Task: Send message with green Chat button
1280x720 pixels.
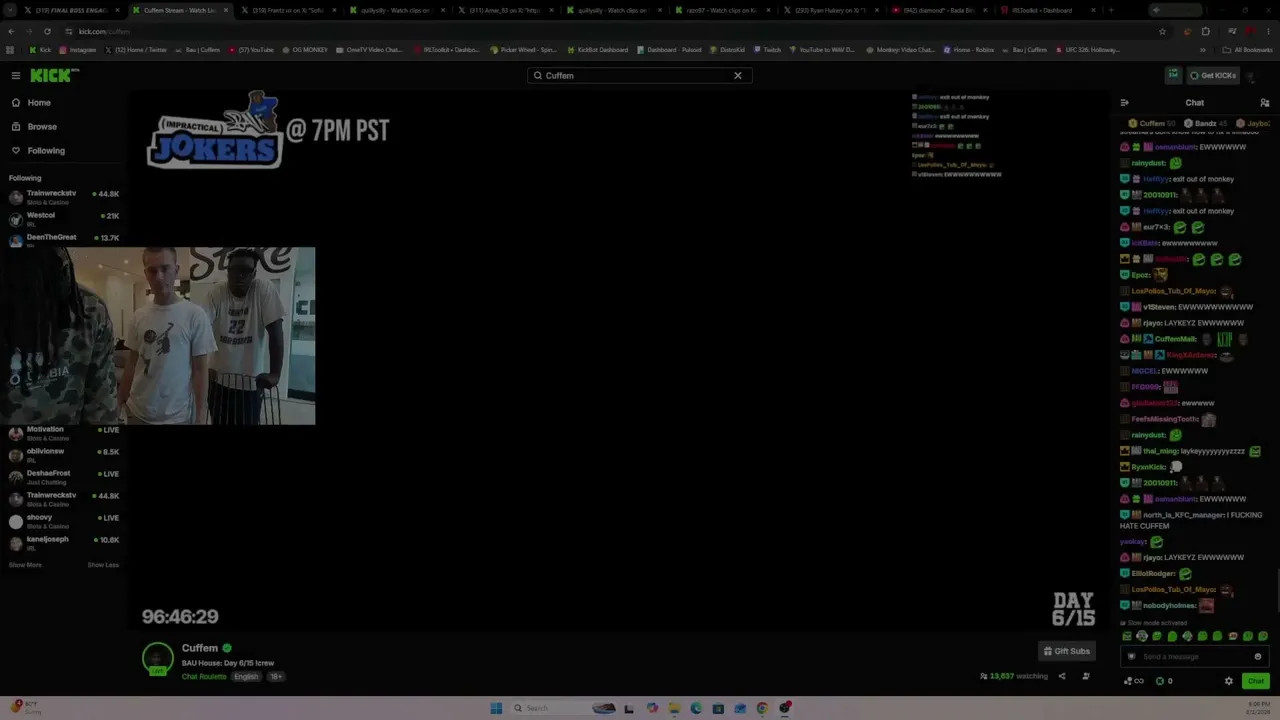Action: coord(1256,681)
